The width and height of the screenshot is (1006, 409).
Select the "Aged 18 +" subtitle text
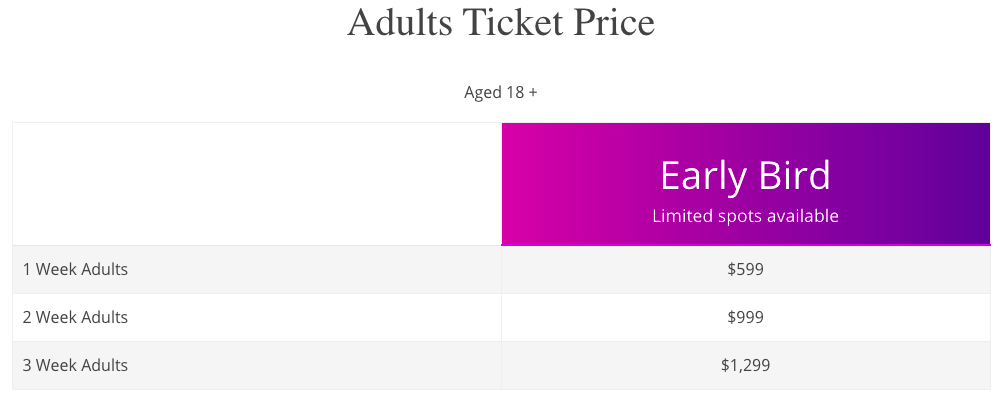500,93
